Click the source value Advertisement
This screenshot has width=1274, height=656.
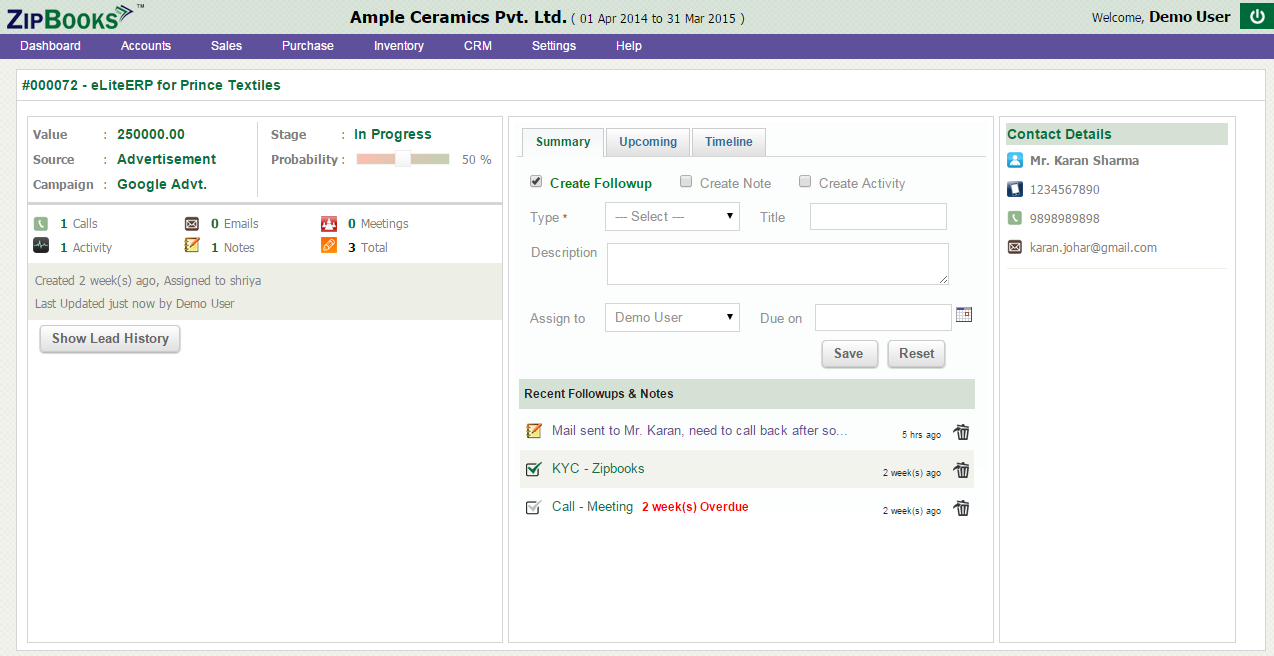167,160
